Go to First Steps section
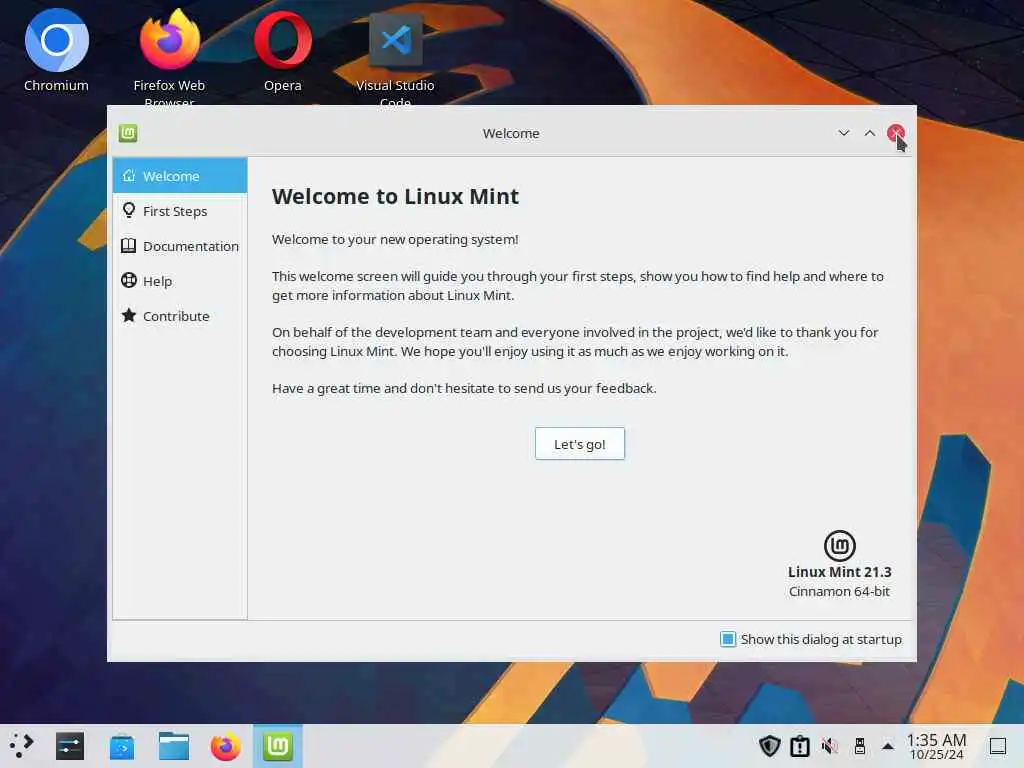Image resolution: width=1024 pixels, height=768 pixels. click(180, 211)
